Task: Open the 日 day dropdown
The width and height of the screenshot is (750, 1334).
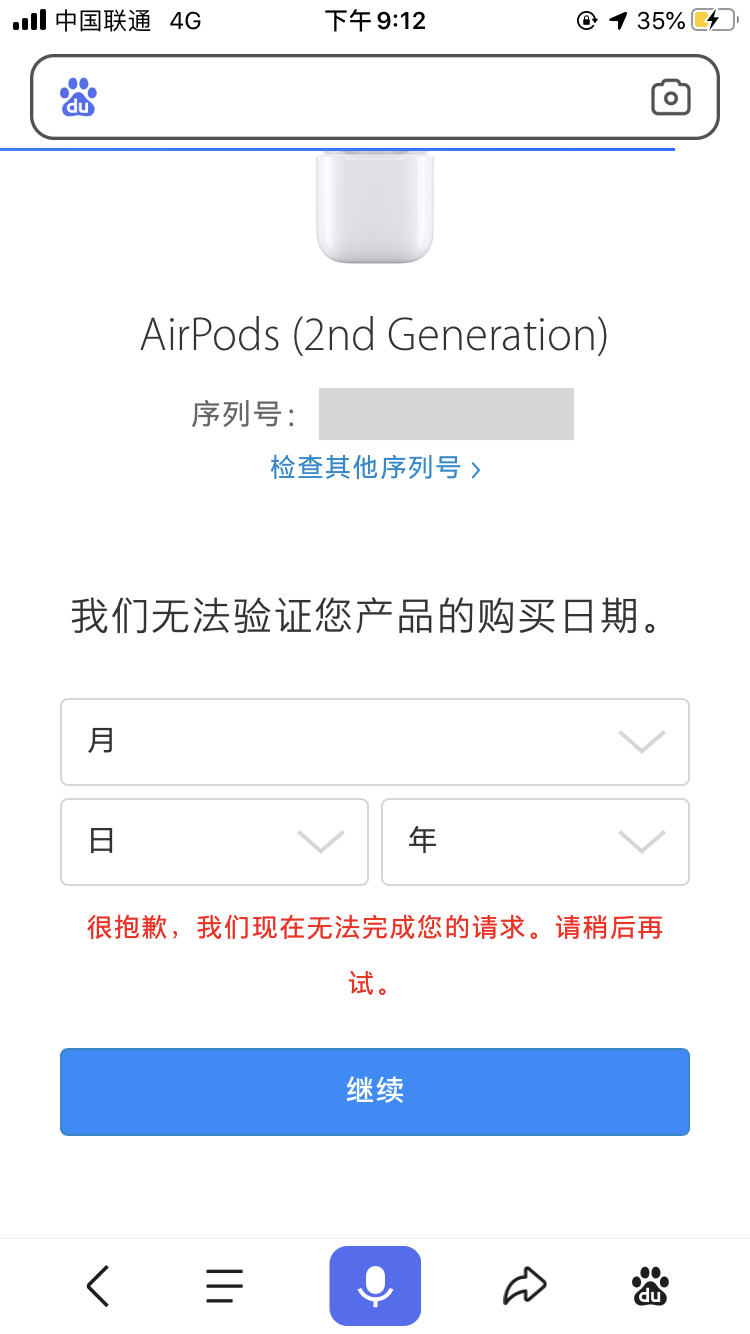Action: tap(214, 841)
